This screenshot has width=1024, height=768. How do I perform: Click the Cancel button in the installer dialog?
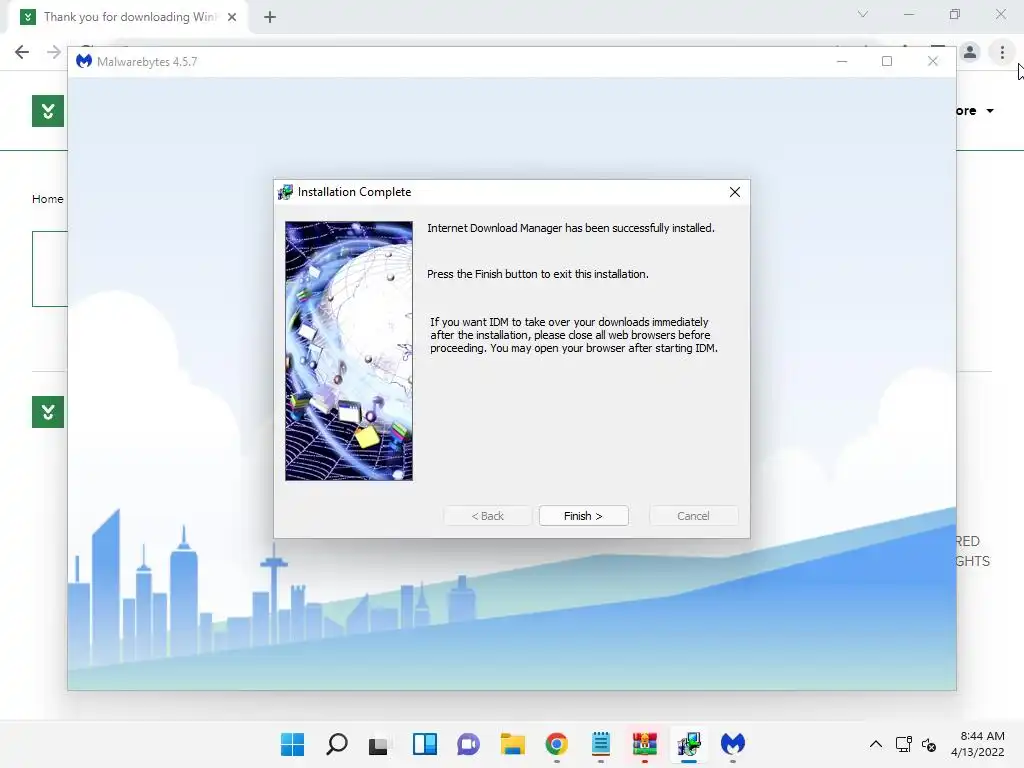tap(694, 516)
